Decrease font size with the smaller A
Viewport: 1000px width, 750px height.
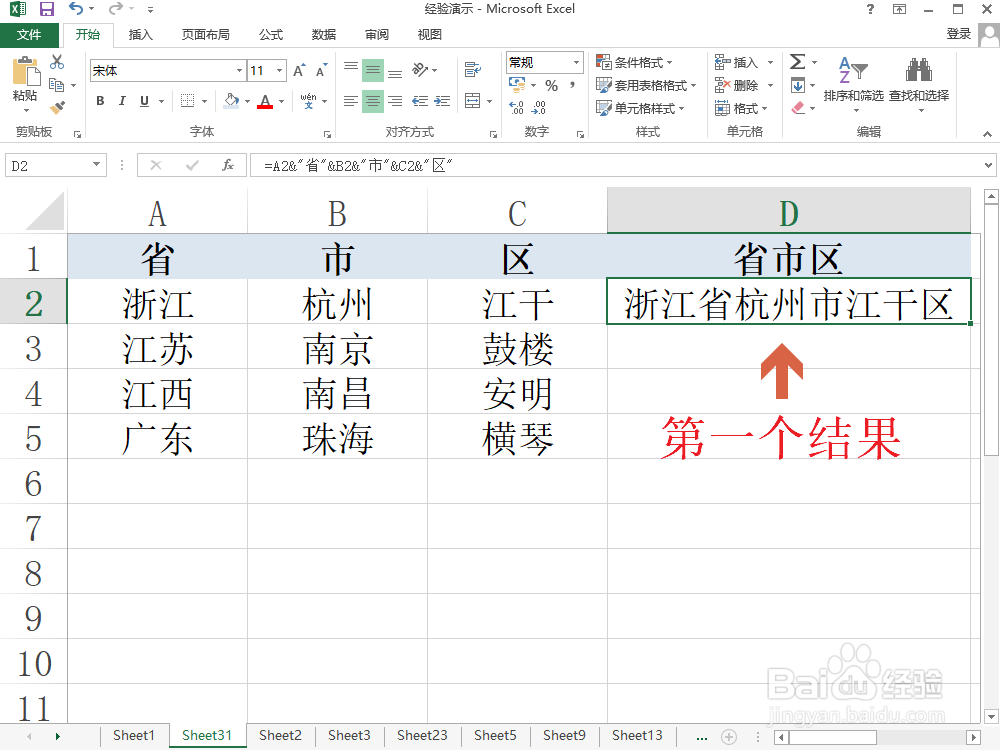(321, 71)
